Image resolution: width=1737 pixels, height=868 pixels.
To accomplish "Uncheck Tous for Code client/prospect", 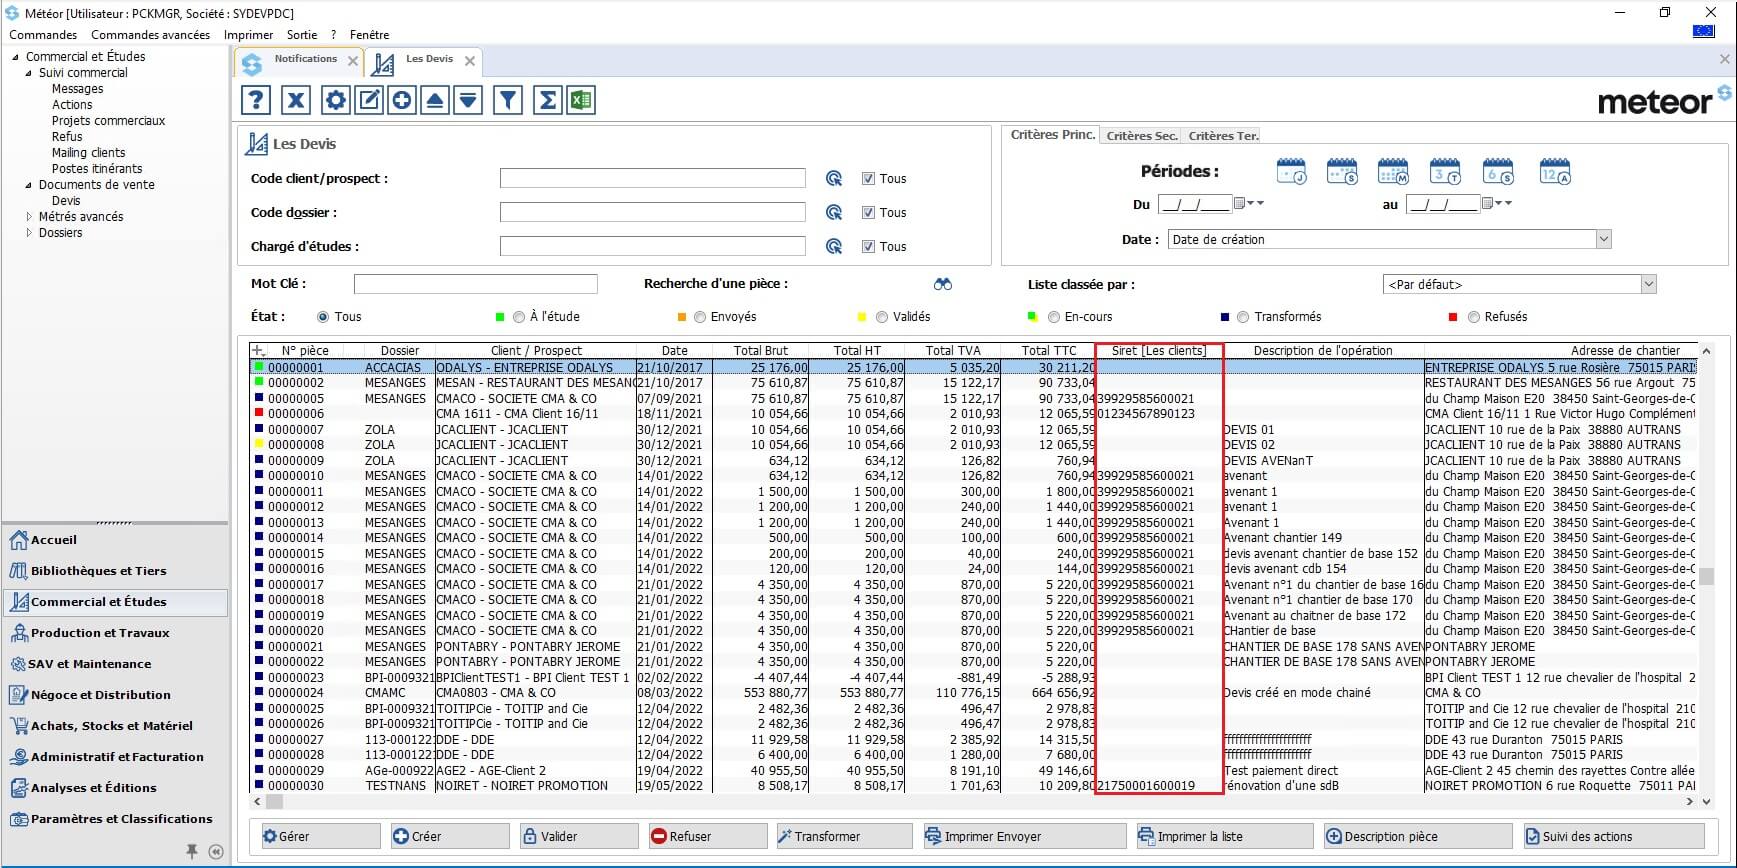I will [868, 179].
